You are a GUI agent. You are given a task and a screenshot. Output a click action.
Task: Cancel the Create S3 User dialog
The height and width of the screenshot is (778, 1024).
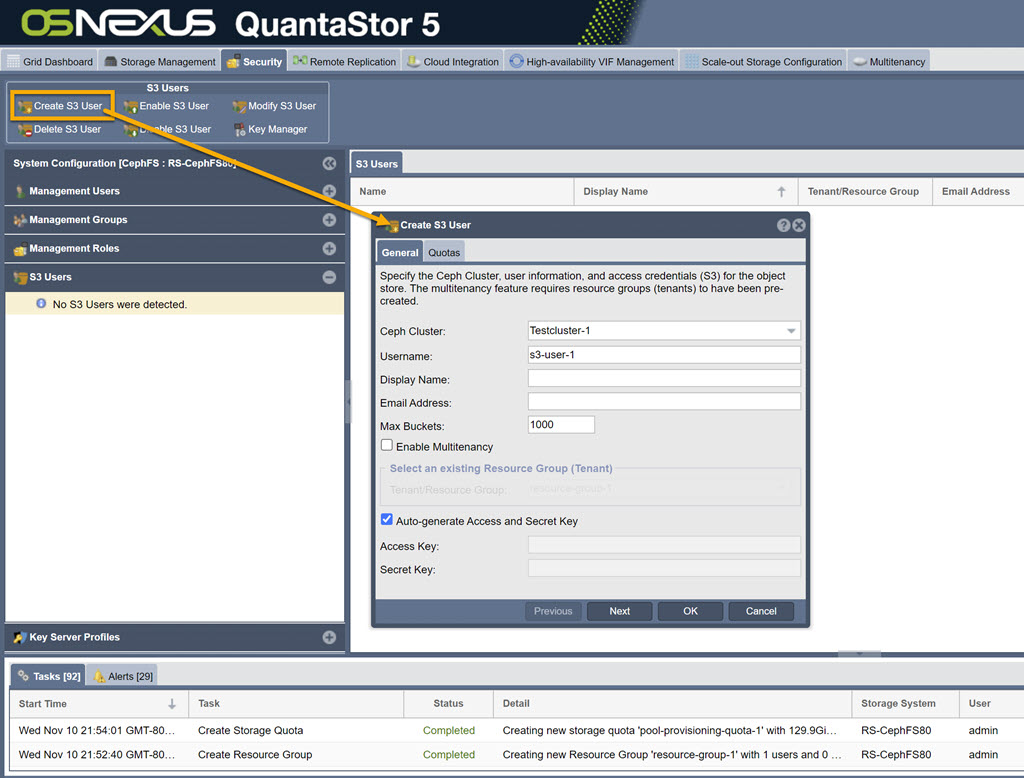coord(761,611)
